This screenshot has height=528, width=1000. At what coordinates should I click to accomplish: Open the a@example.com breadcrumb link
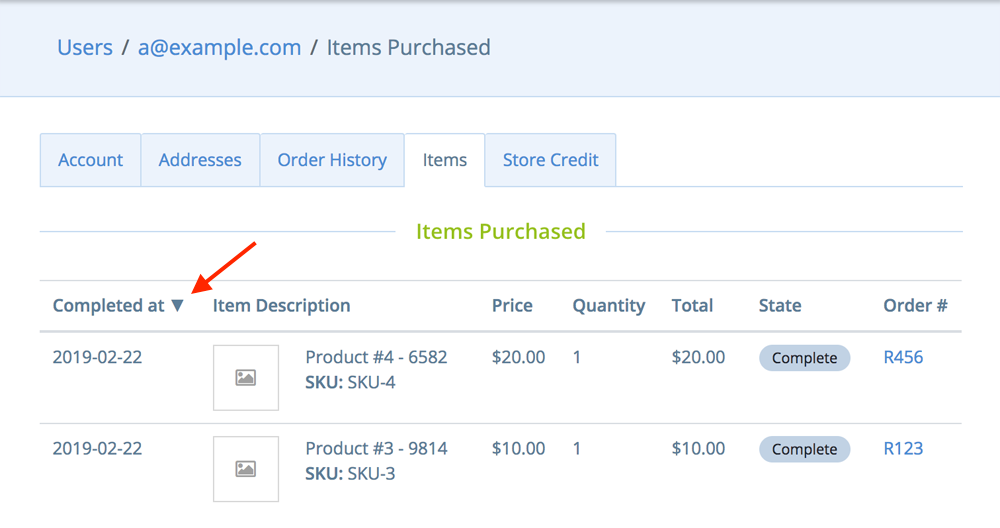click(x=219, y=47)
